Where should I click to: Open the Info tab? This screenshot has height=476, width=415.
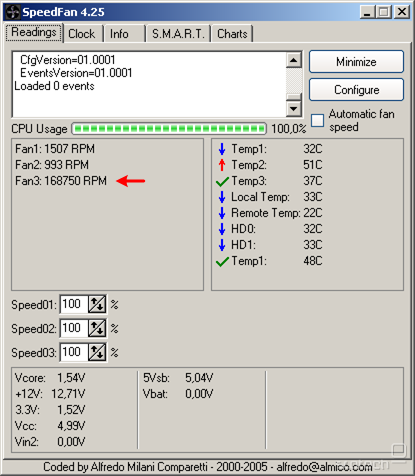point(124,34)
